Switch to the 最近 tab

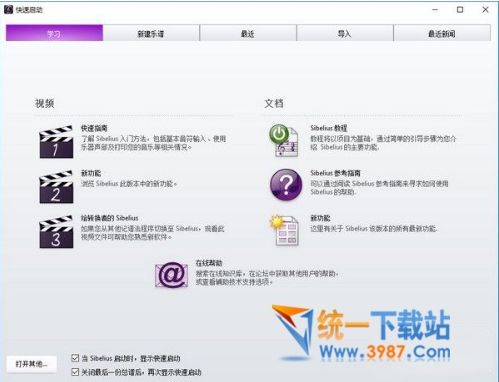point(248,33)
